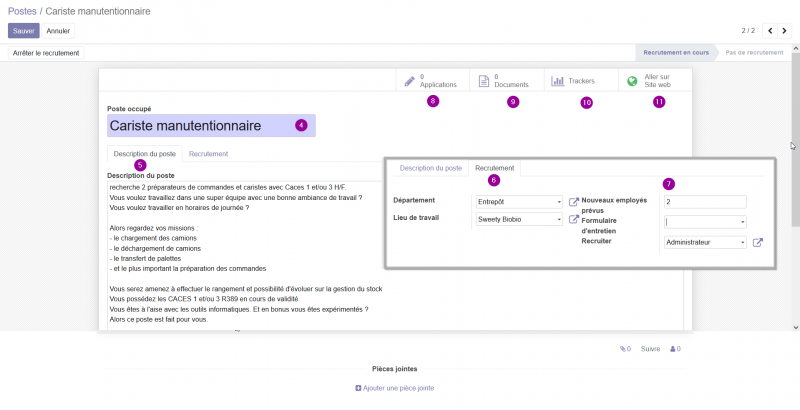Select the Pas de recrutement stage
This screenshot has width=800, height=410.
point(754,53)
